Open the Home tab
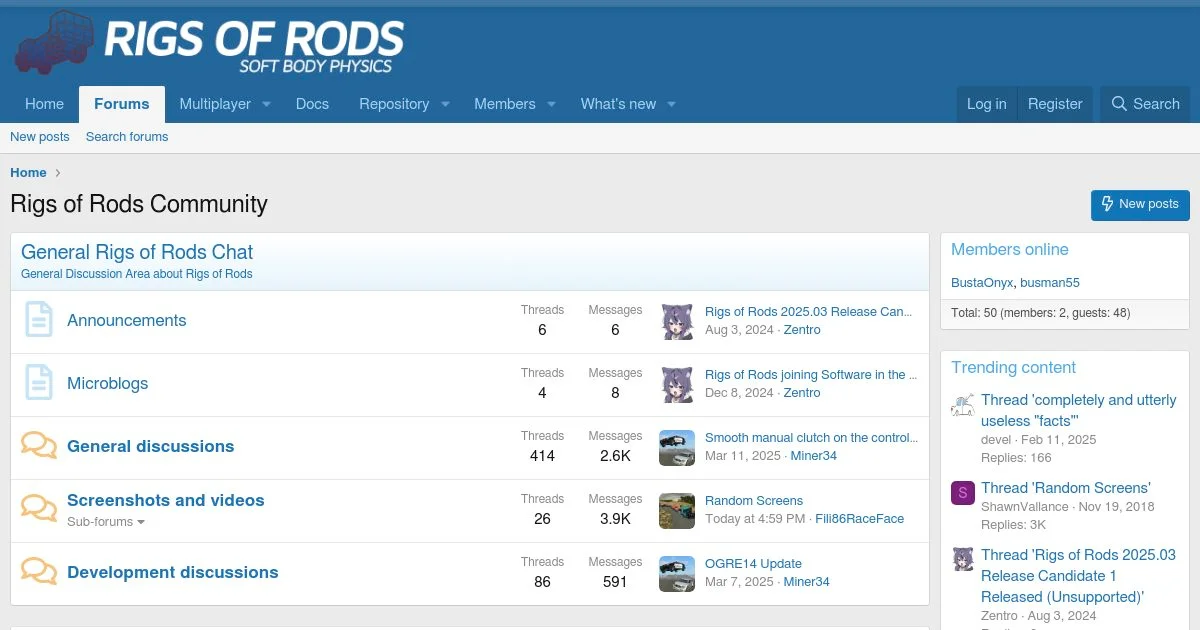The image size is (1200, 630). coord(44,104)
